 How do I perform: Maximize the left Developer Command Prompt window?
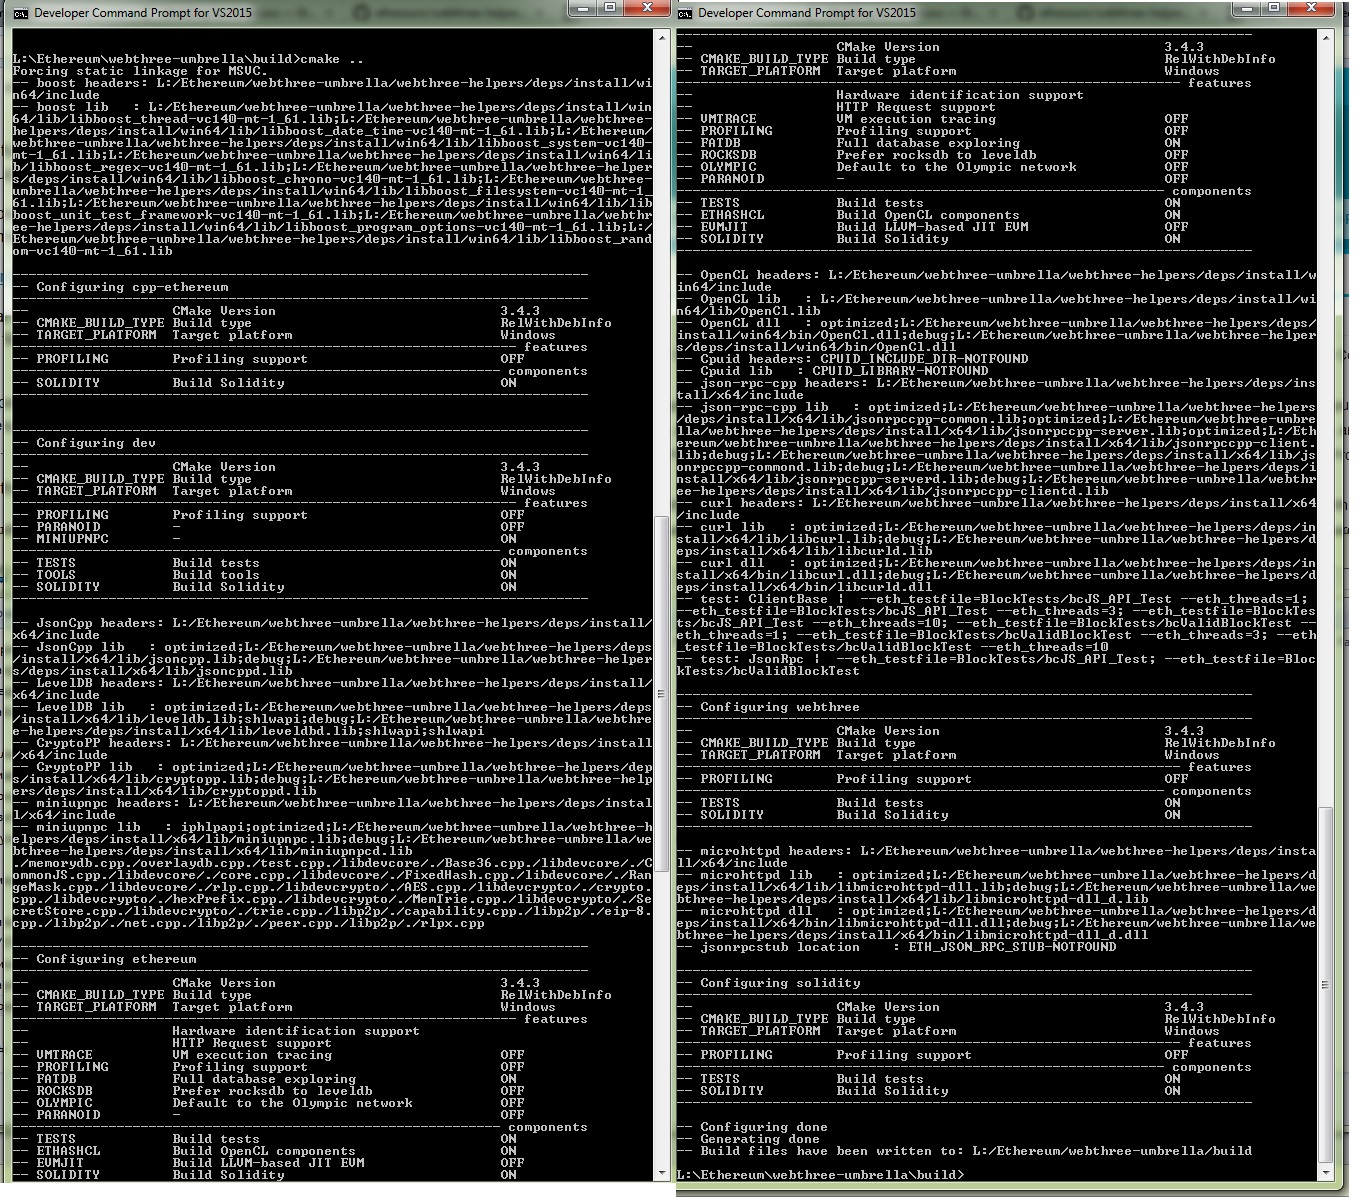click(610, 8)
